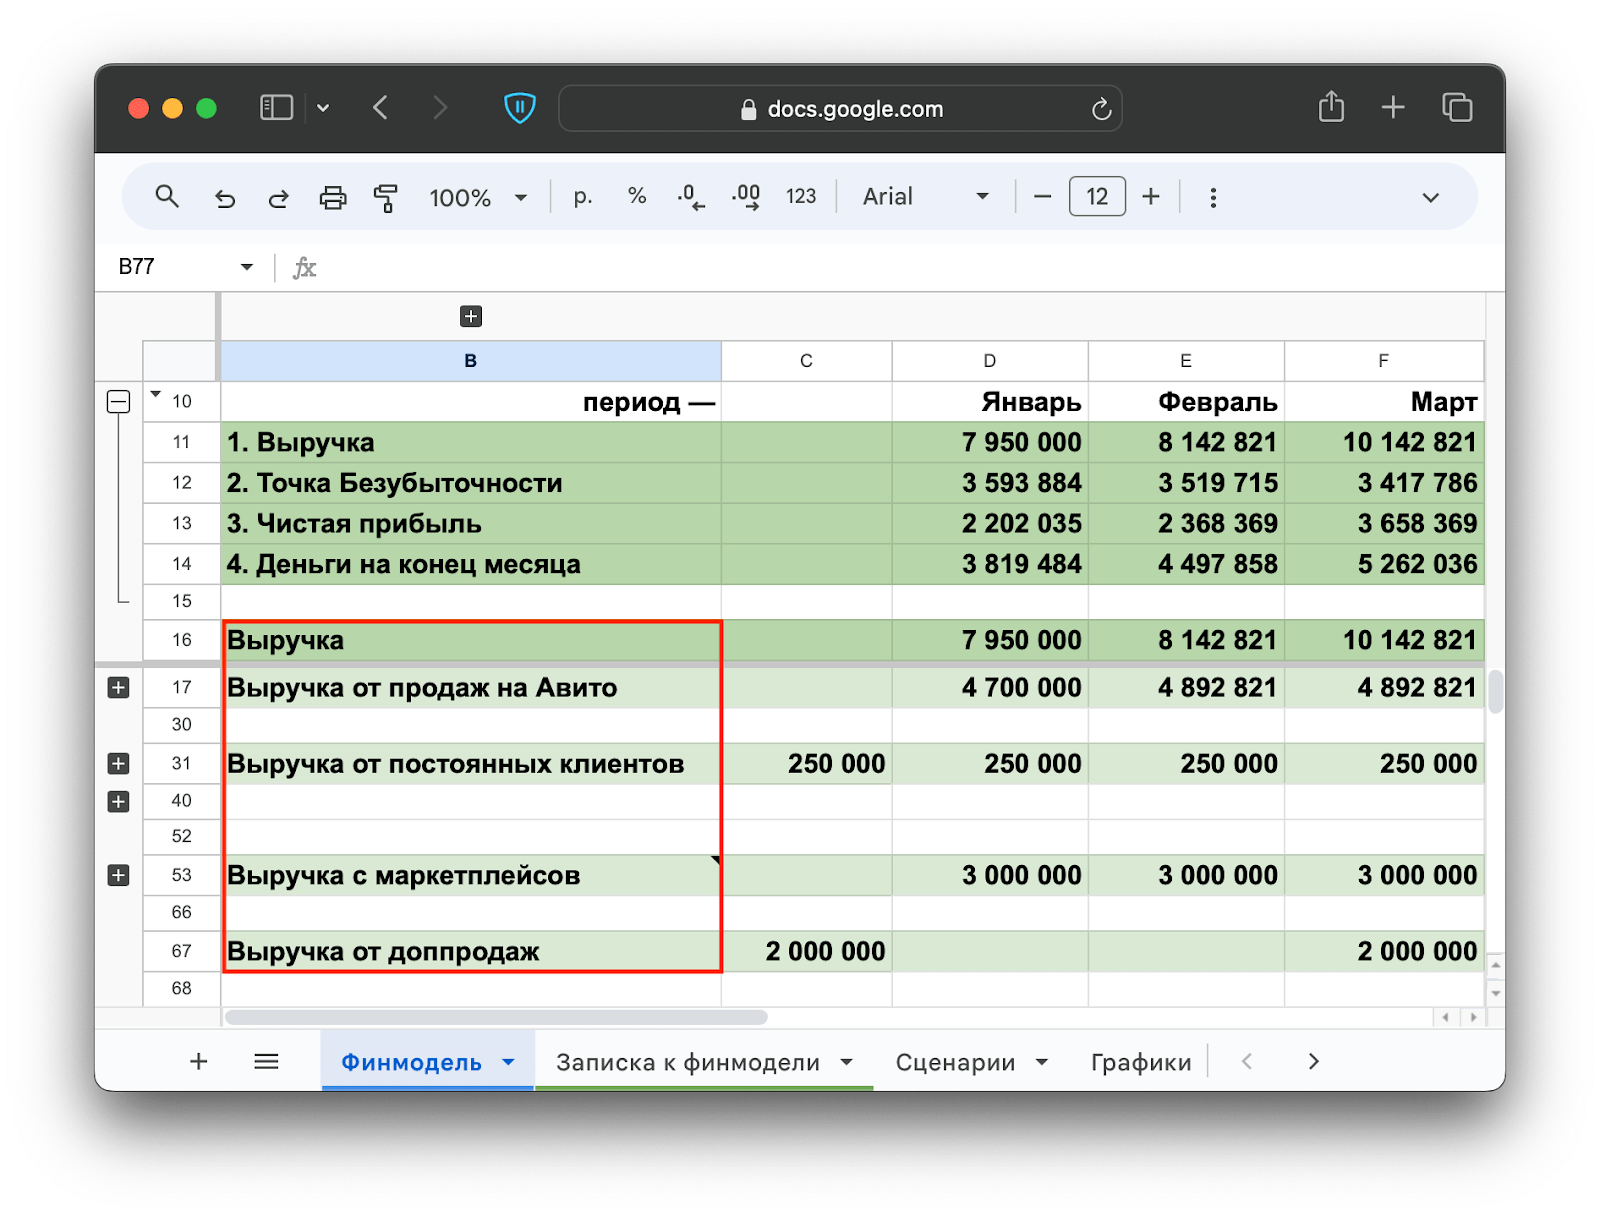
Task: Switch to the Сценарии sheet tab
Action: [955, 1062]
